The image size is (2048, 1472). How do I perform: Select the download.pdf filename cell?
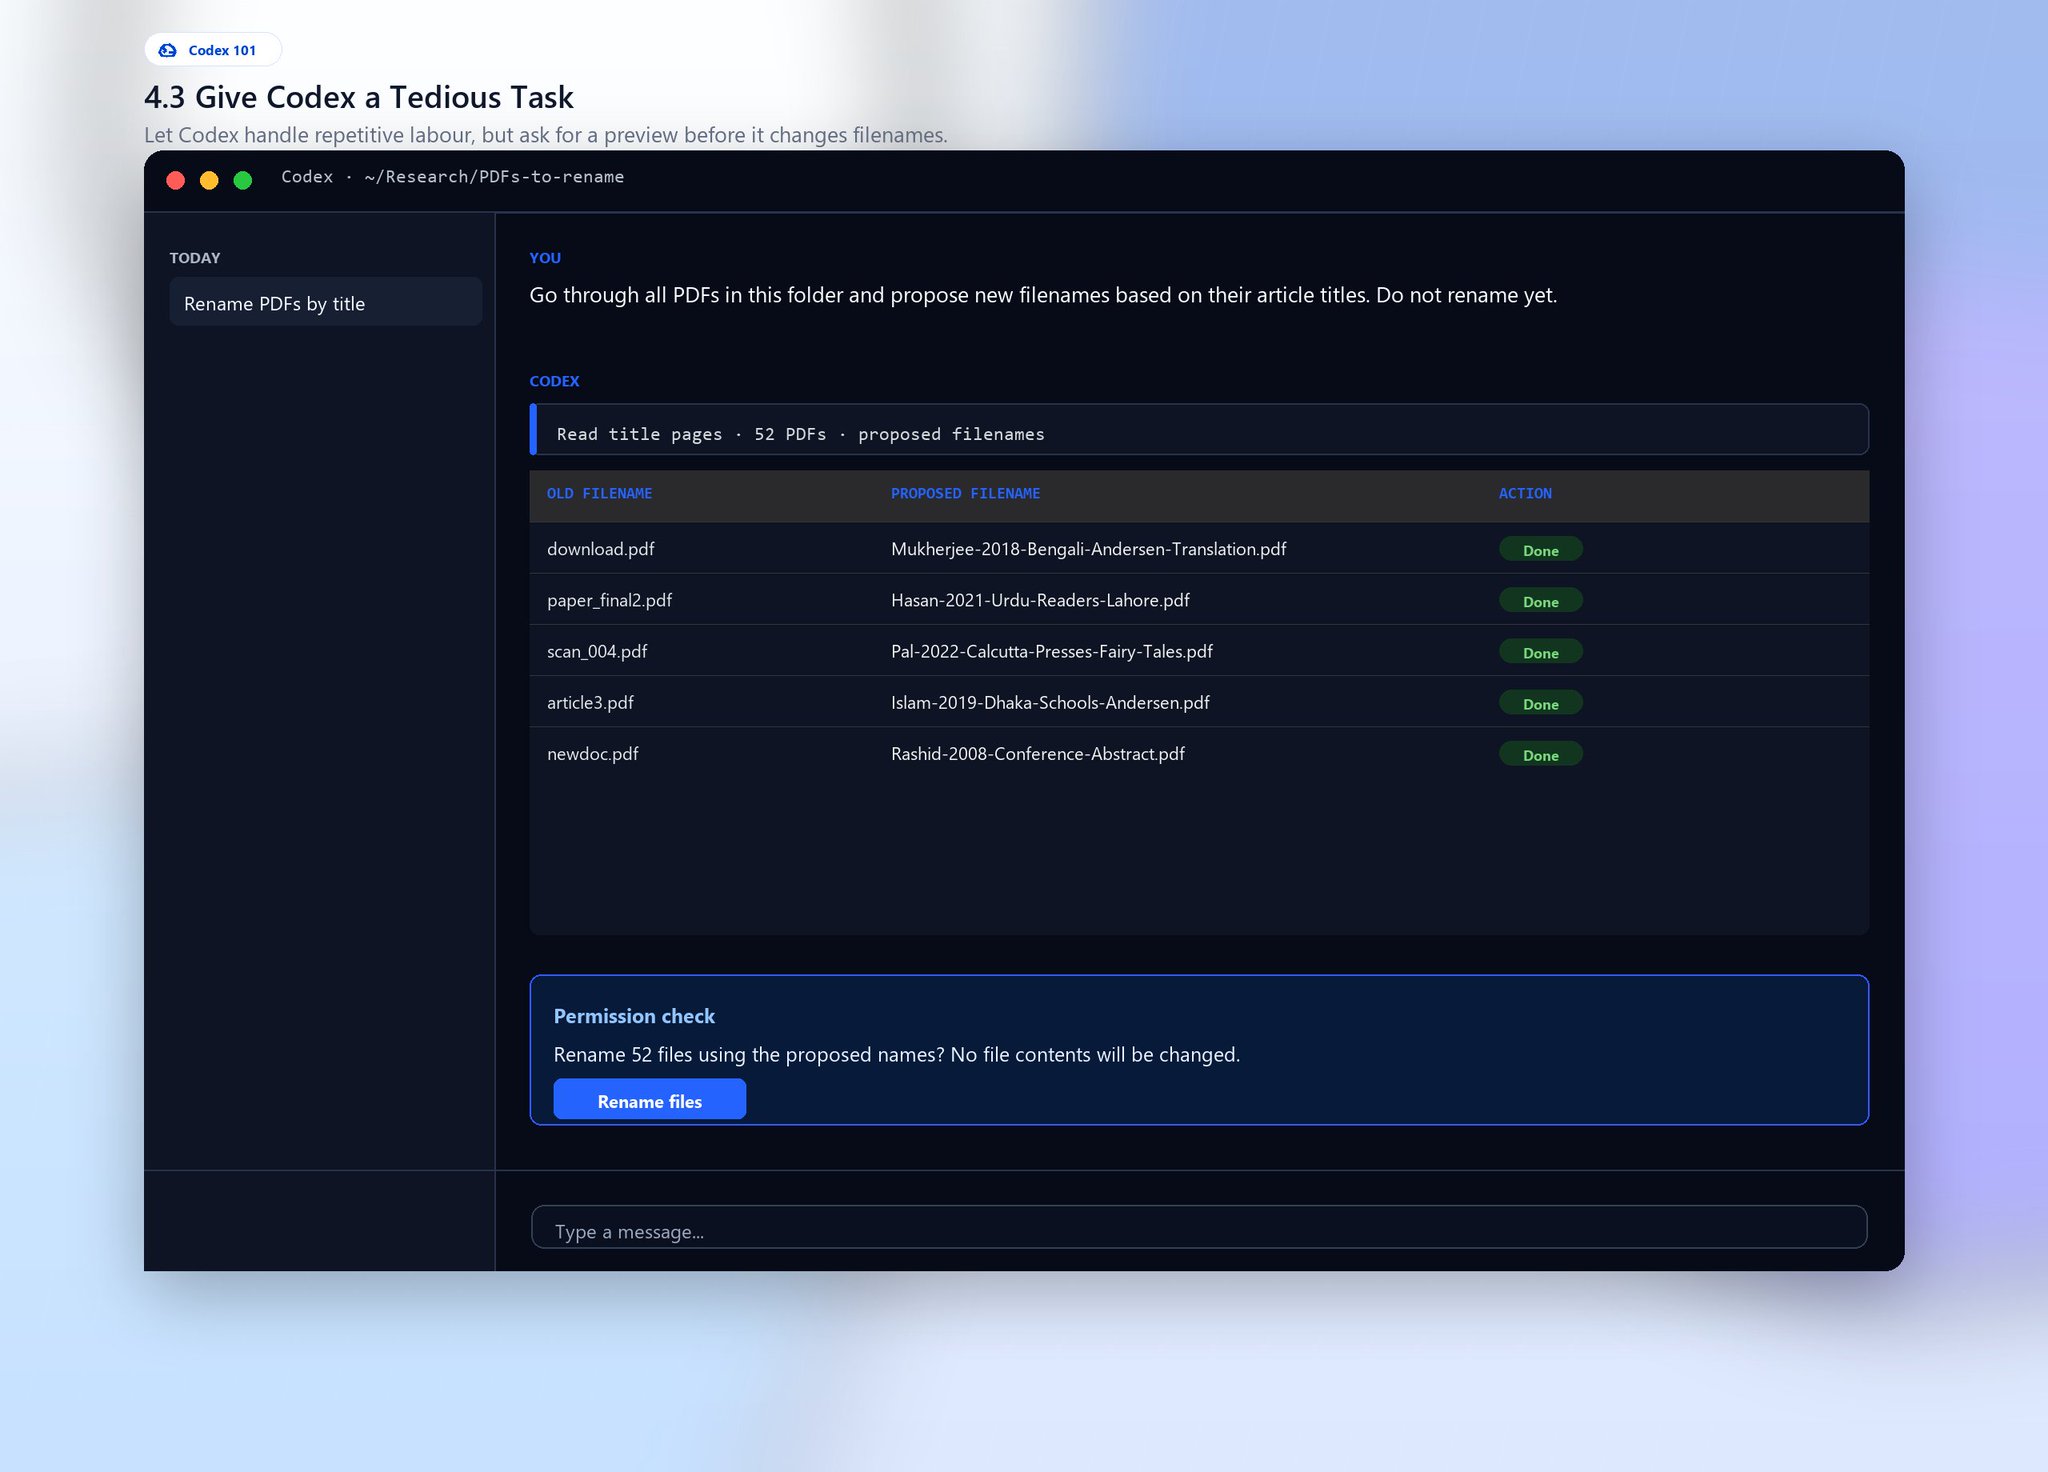601,549
